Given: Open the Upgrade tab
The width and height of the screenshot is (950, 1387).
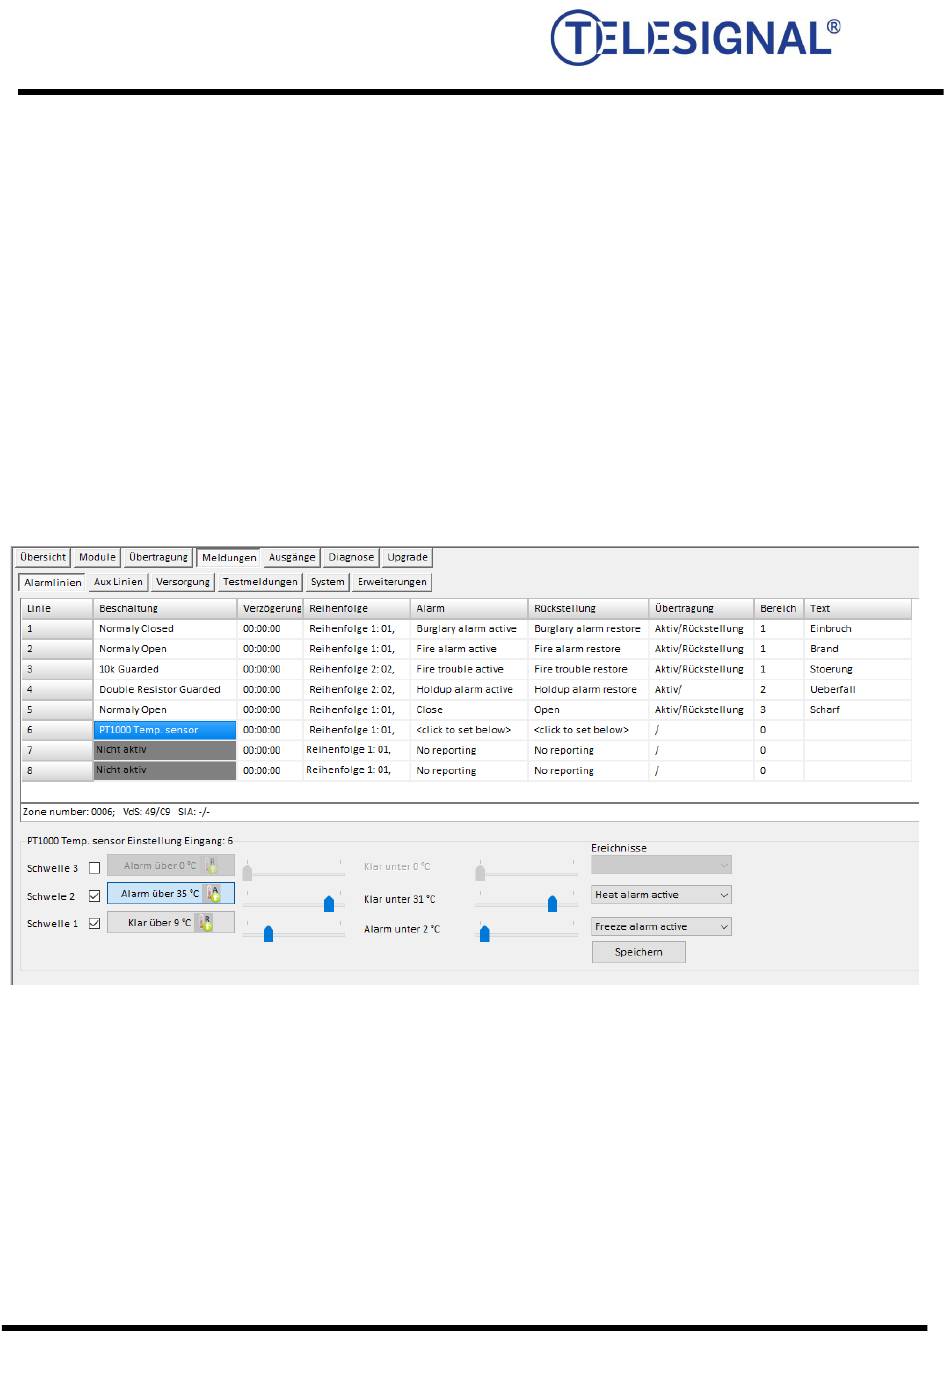Looking at the screenshot, I should pyautogui.click(x=408, y=557).
